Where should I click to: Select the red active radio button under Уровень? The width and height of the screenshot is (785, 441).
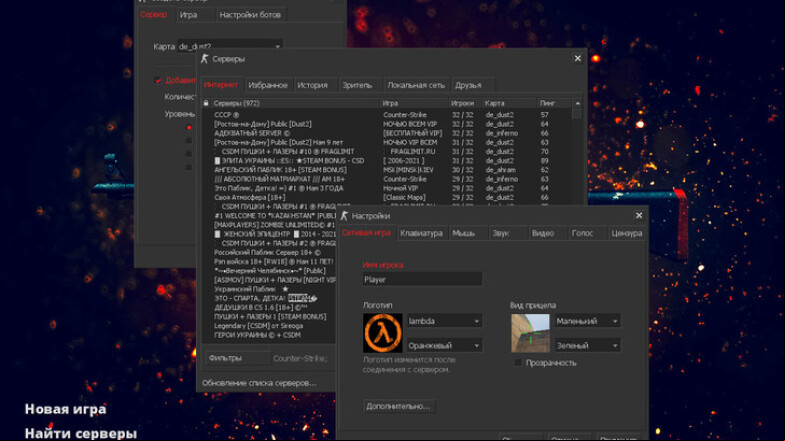tap(189, 128)
